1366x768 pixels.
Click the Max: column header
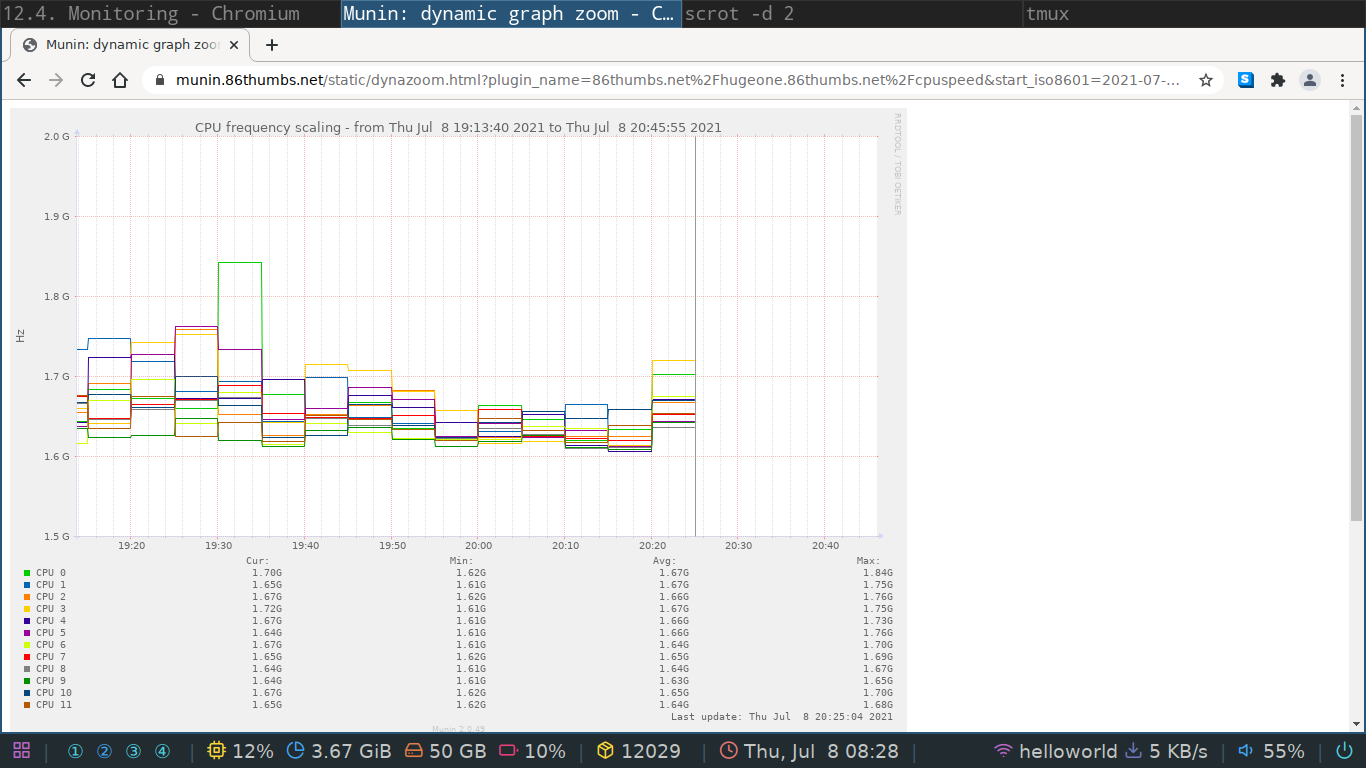coord(869,561)
